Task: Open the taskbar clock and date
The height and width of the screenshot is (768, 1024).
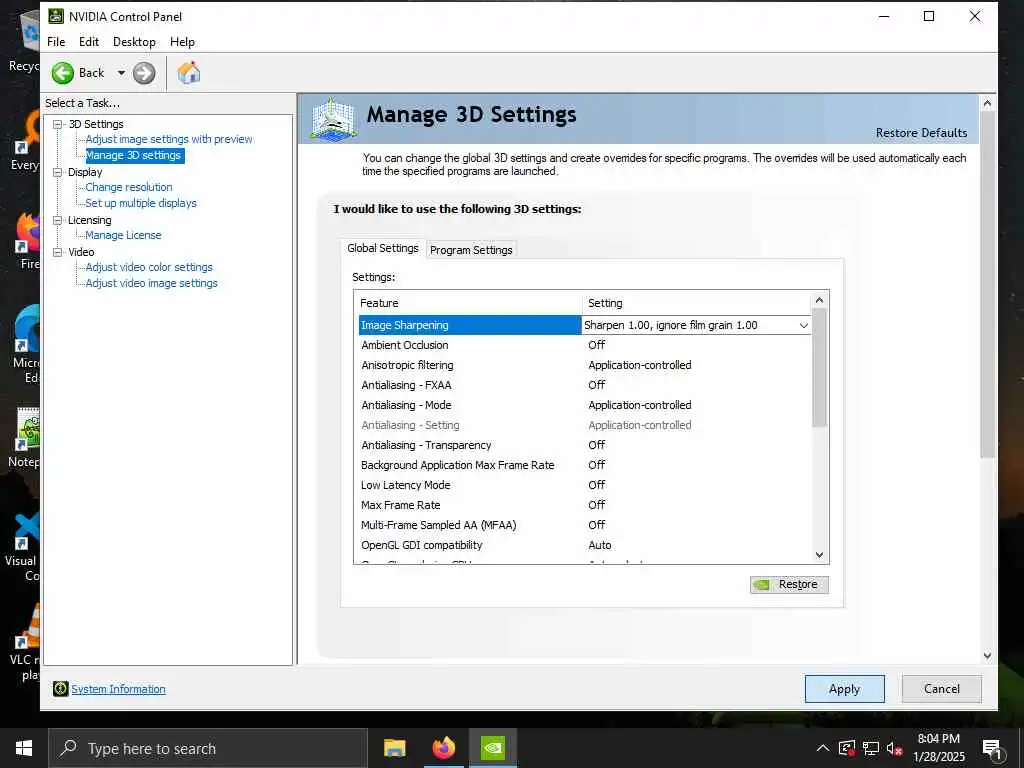Action: (x=938, y=748)
